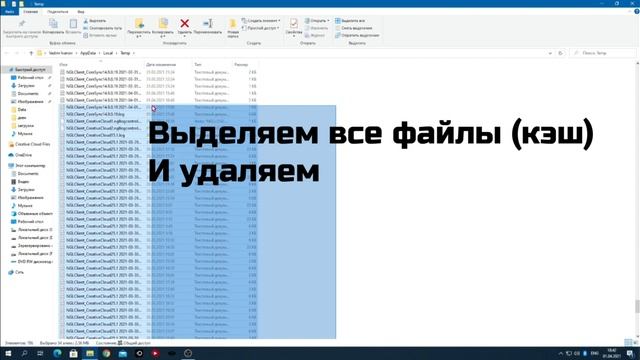This screenshot has height=360, width=640.
Task: Click the red Удалить (Delete) X icon
Action: 184,24
